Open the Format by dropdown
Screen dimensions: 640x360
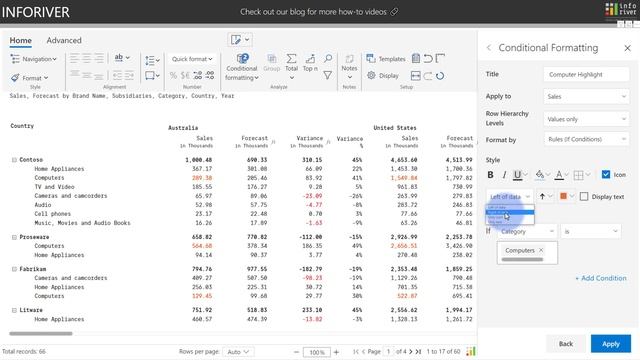click(586, 139)
